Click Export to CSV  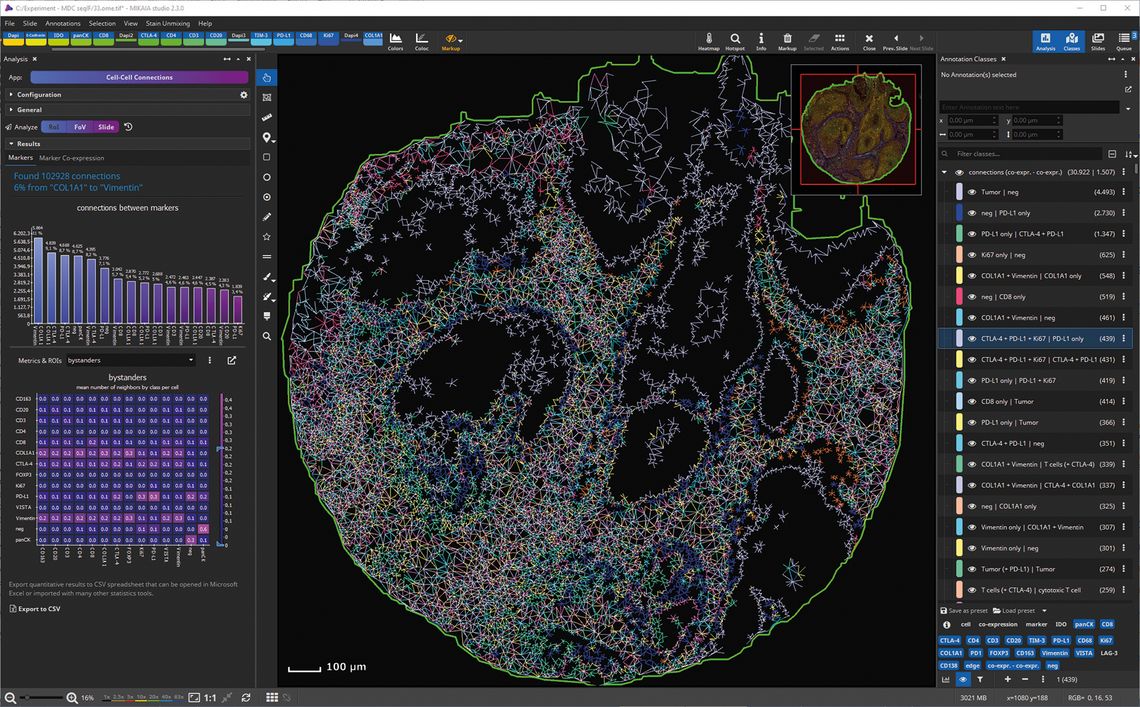(x=35, y=608)
